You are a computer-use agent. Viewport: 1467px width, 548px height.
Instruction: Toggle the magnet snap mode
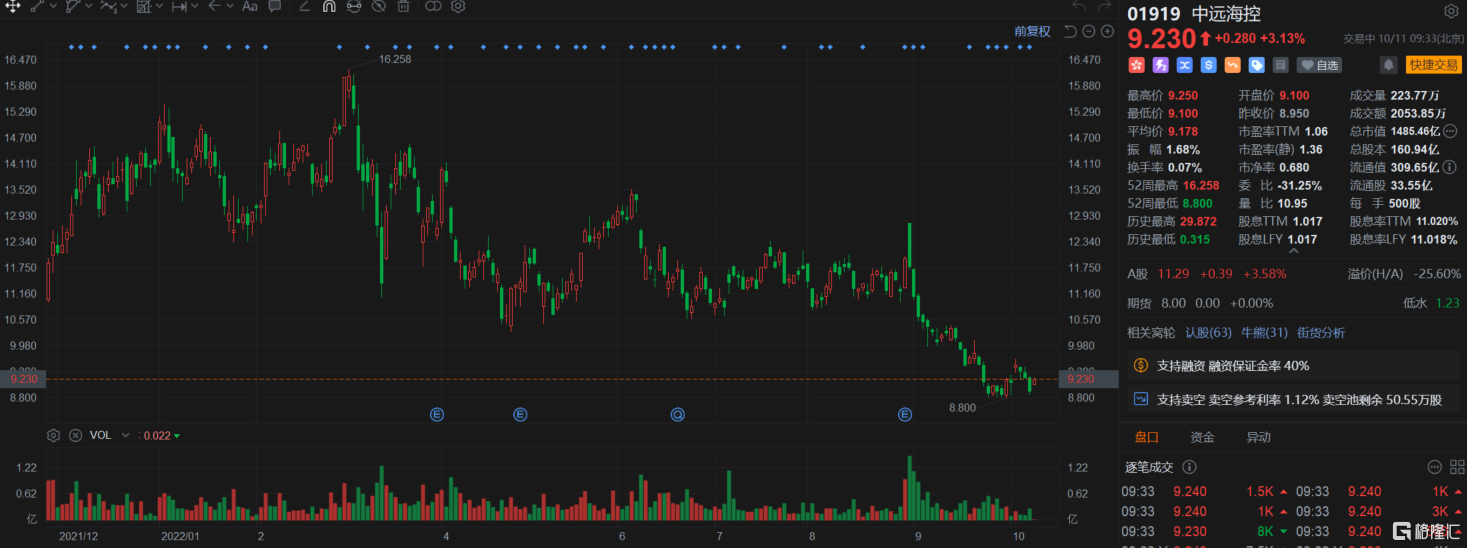coord(329,6)
